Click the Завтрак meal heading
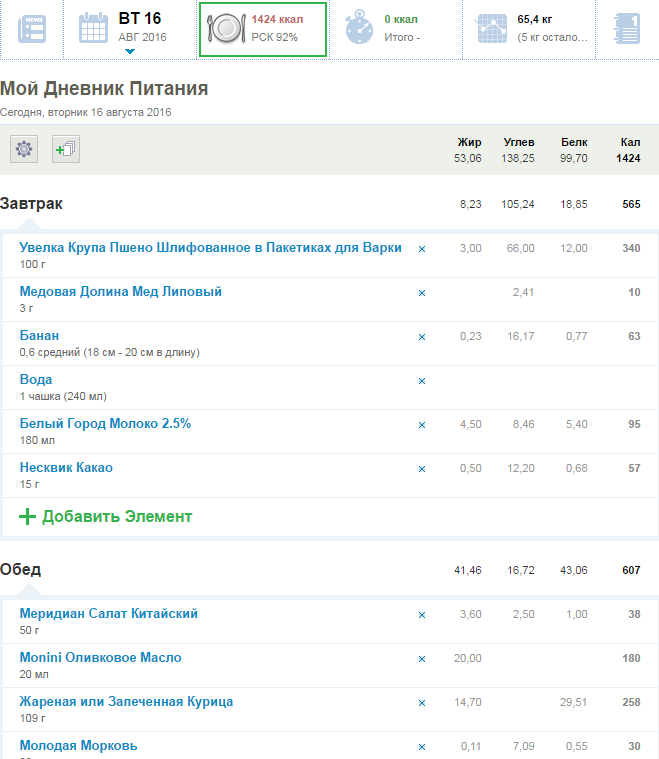This screenshot has width=659, height=759. point(31,204)
